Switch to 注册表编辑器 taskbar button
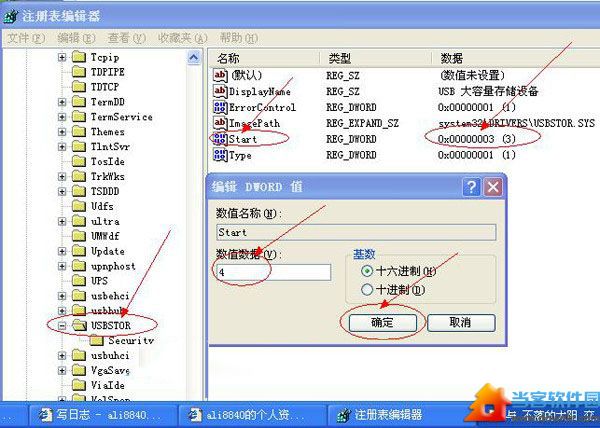Viewport: 600px width, 428px height. click(x=398, y=415)
